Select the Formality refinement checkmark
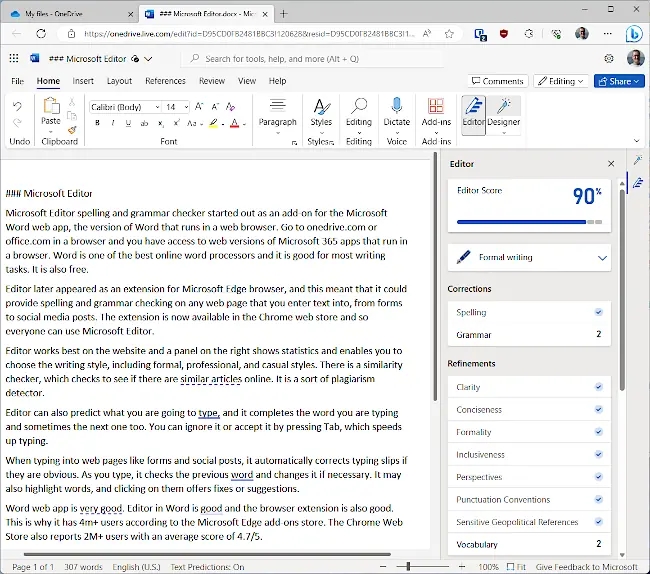This screenshot has width=650, height=574. (x=599, y=432)
